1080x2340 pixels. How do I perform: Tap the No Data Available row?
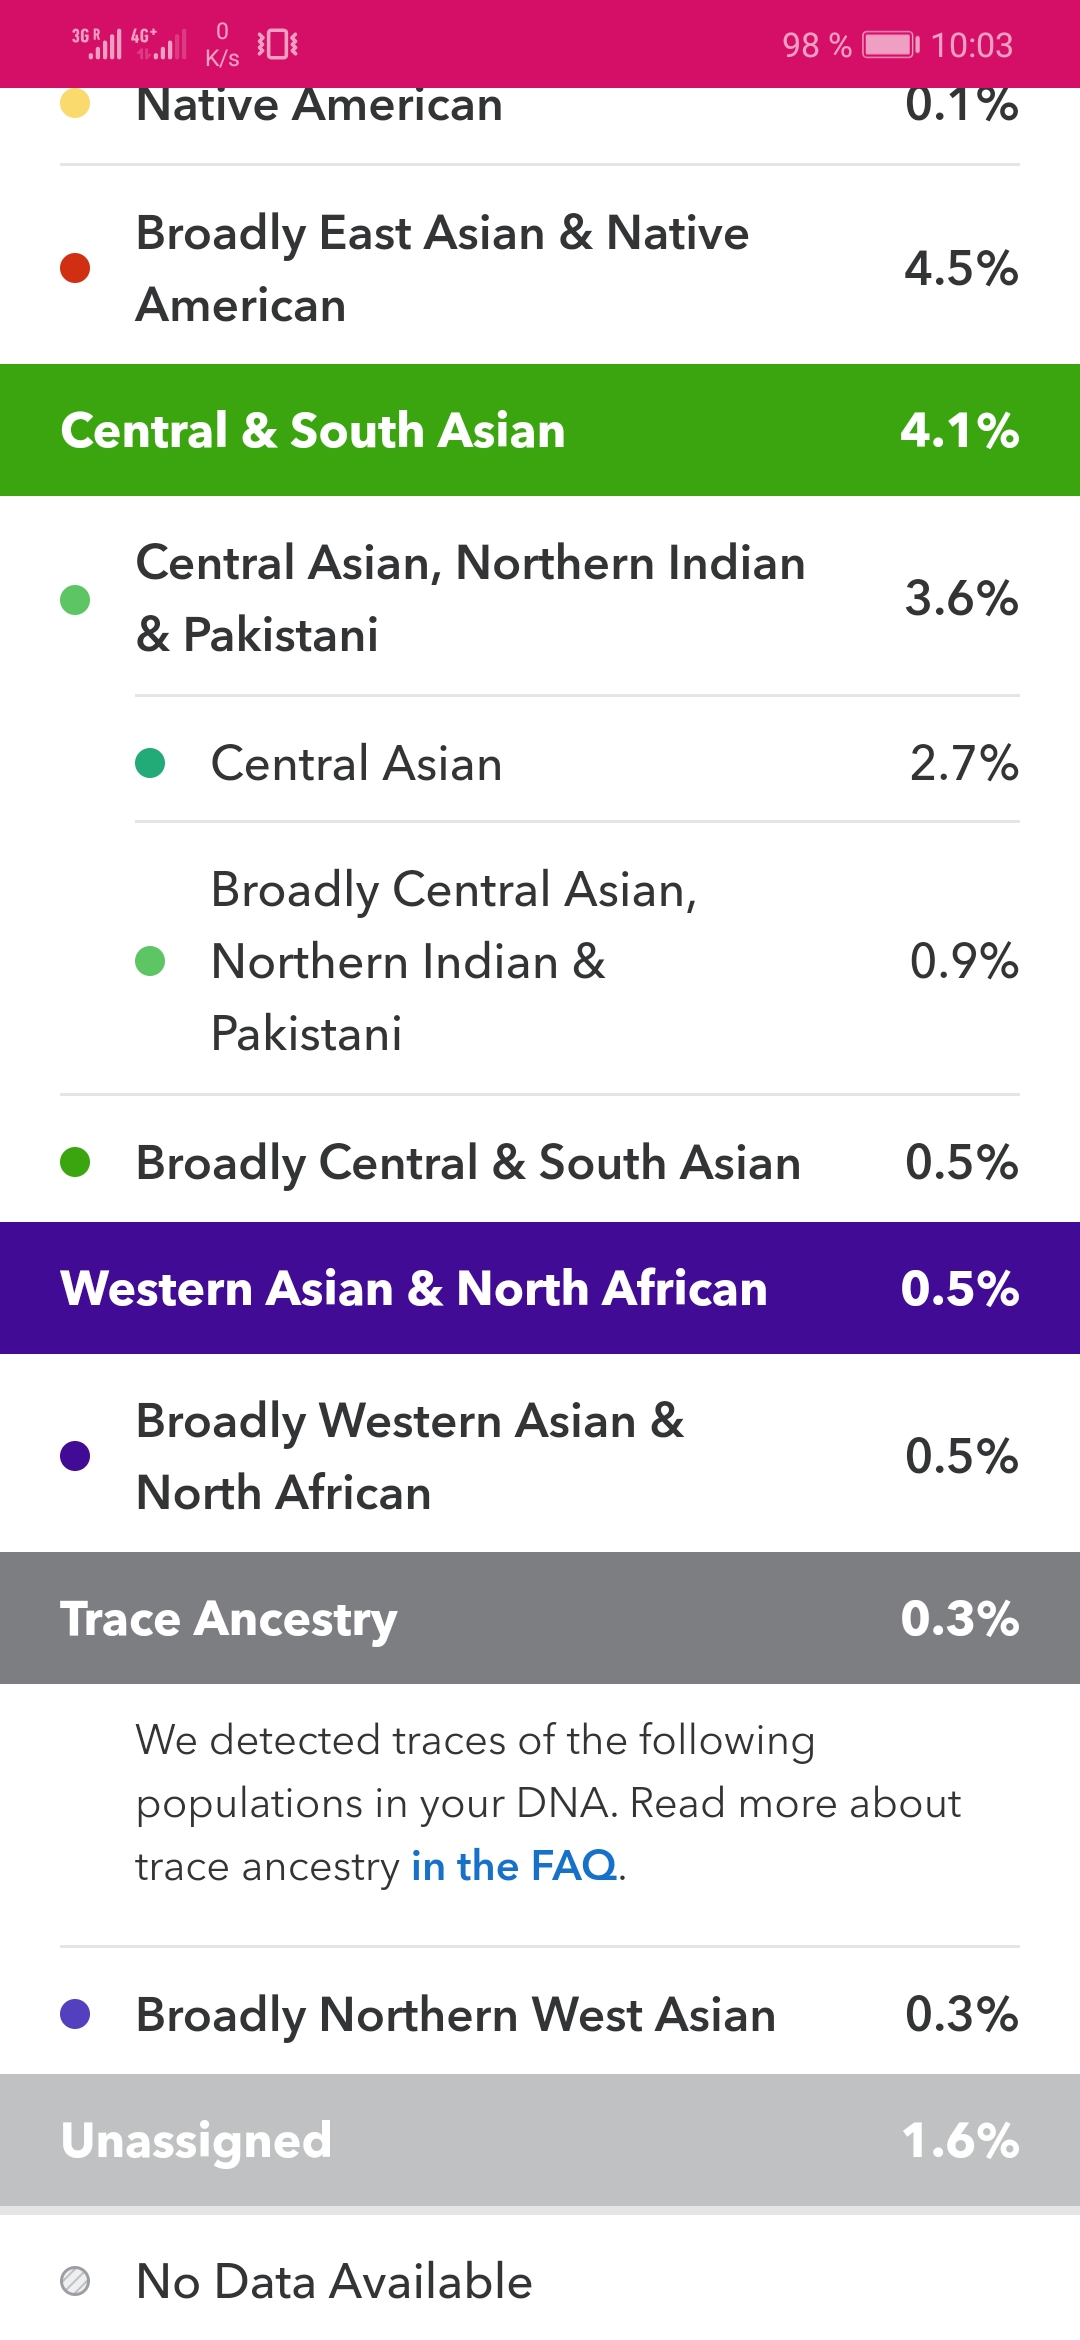click(540, 2281)
